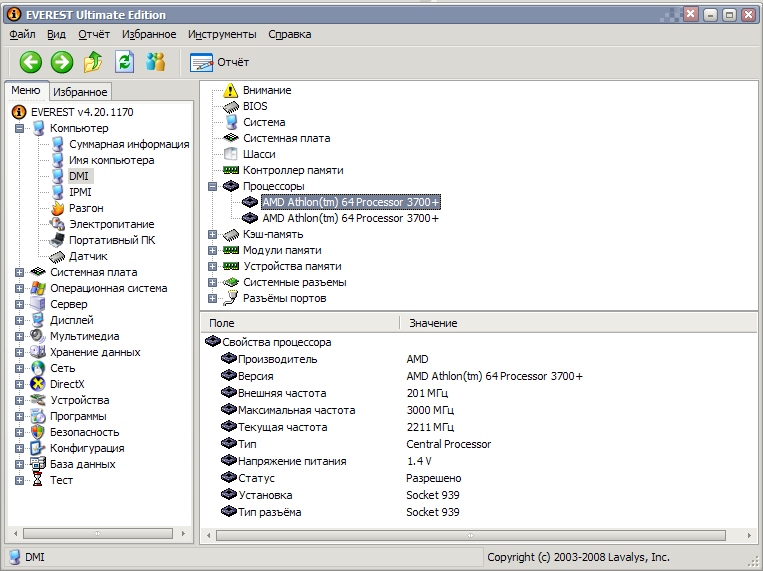The width and height of the screenshot is (763, 571).
Task: Click the Тип разъёма row
Action: [479, 512]
